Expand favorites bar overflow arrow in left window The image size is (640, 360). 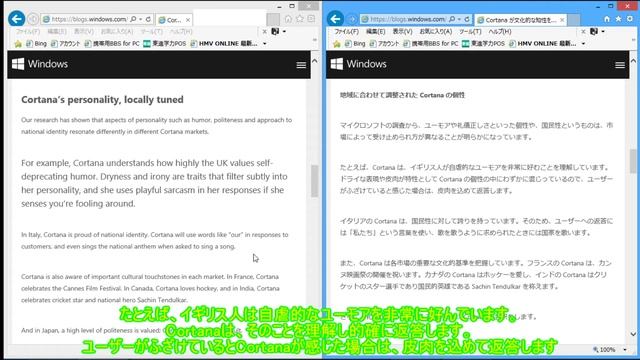tap(264, 44)
